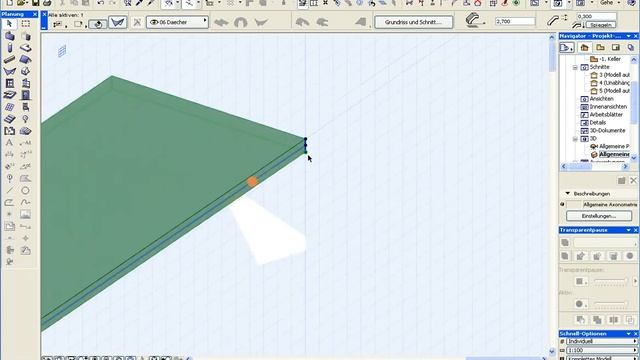Adjust the Transparentpause intensity slider
Viewport: 640px width, 360px height.
tap(610, 281)
